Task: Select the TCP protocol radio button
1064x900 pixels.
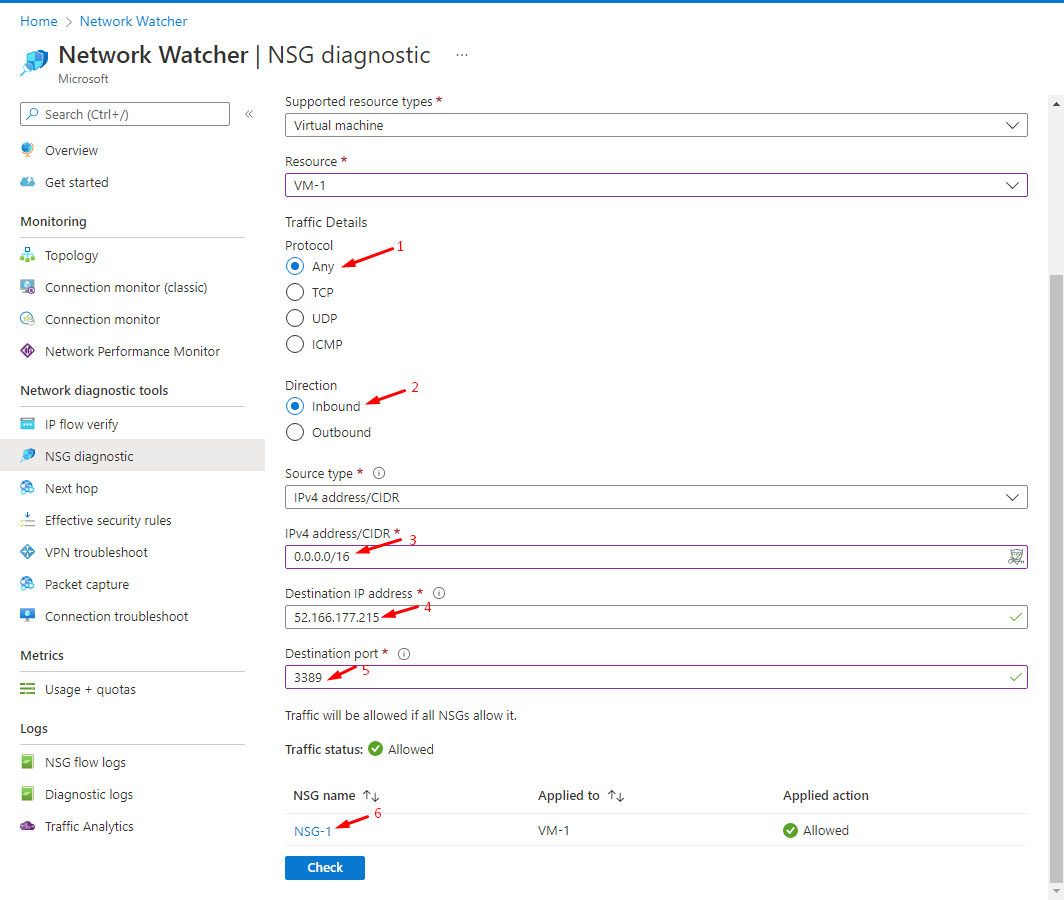Action: [x=294, y=292]
